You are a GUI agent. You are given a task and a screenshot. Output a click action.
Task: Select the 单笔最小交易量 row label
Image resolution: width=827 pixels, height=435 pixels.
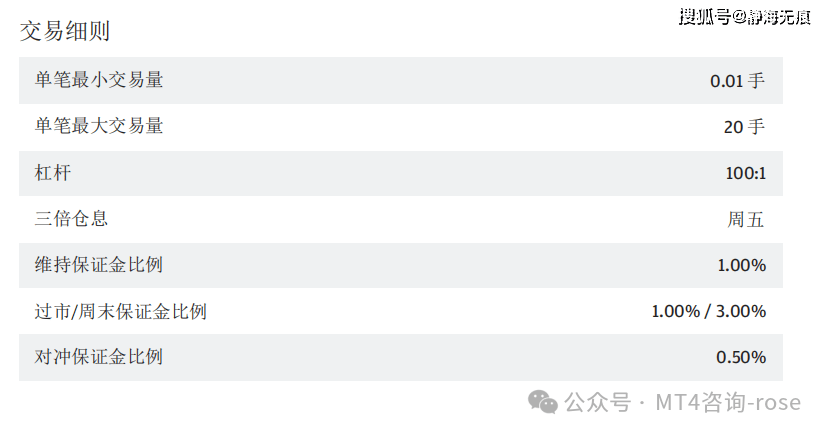point(99,80)
